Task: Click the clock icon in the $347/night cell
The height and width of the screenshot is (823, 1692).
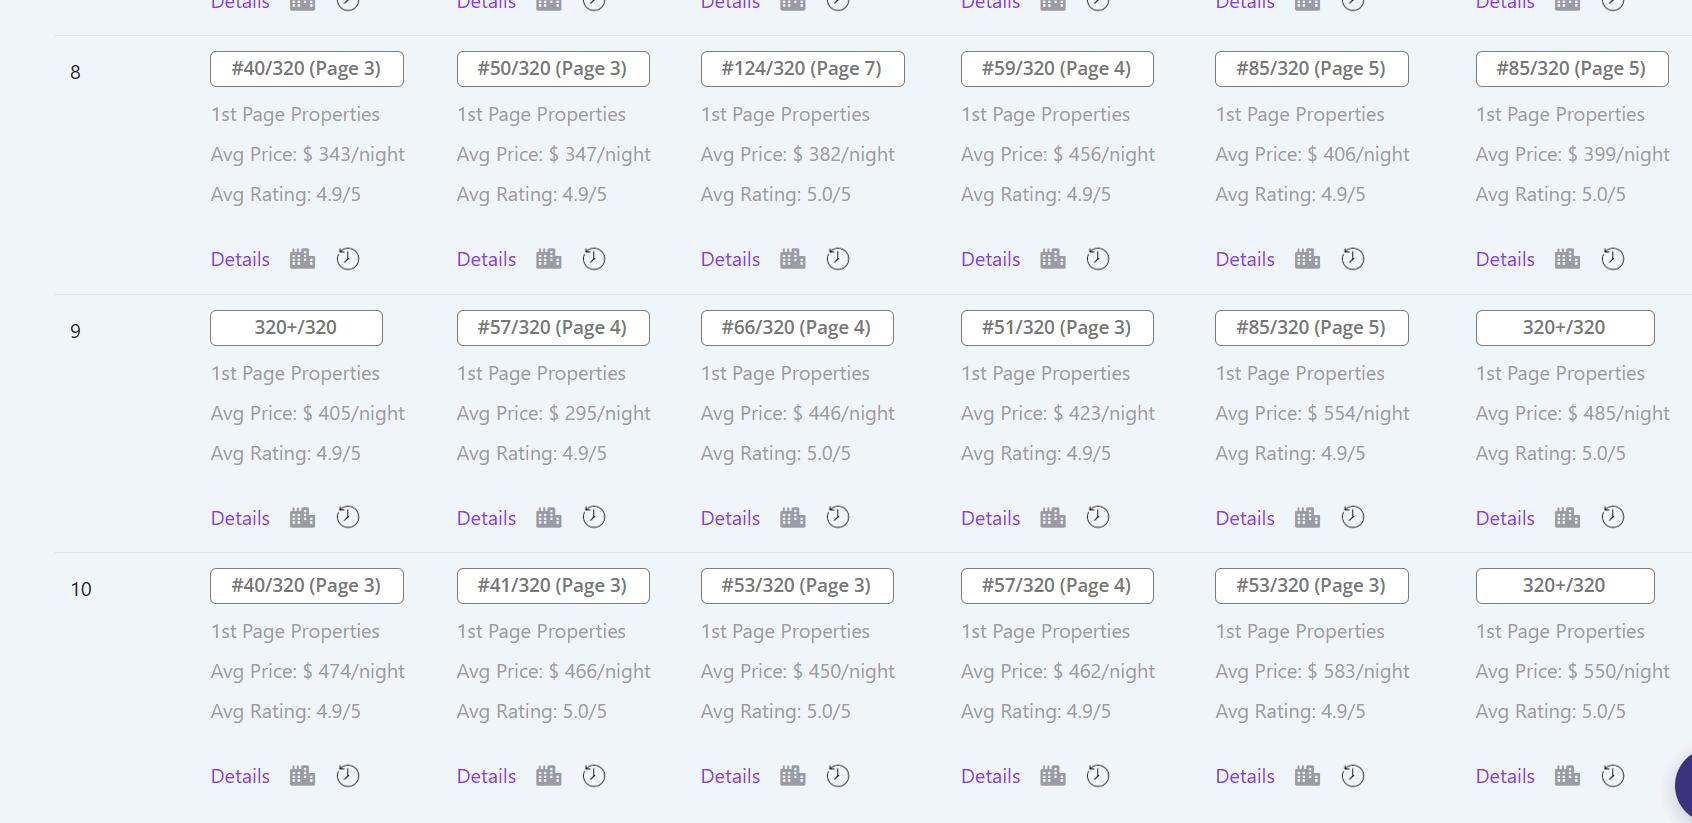Action: (594, 259)
